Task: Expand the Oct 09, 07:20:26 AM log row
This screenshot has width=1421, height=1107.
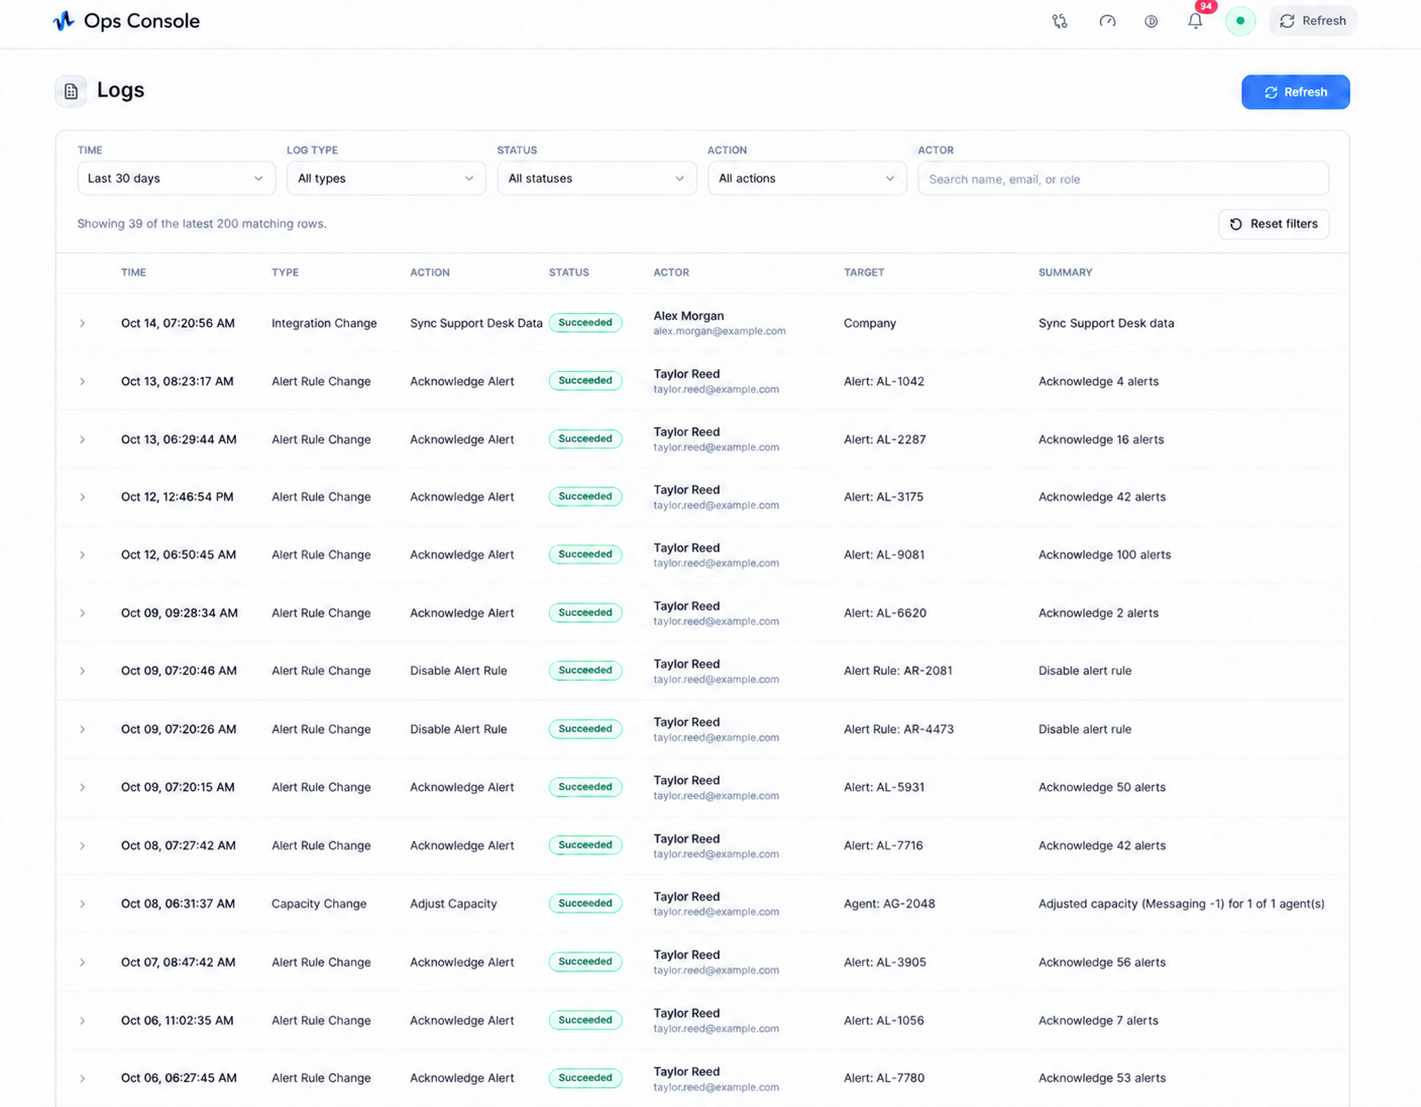Action: coord(82,729)
